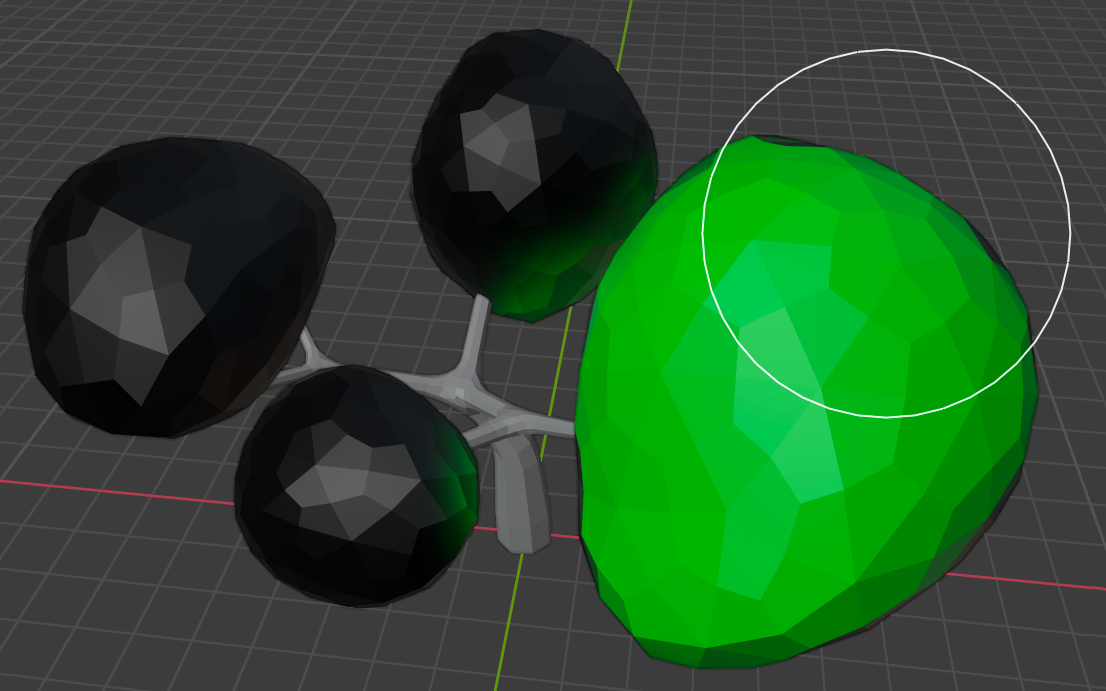Click the thick gray stem base
The image size is (1106, 691).
[517, 500]
